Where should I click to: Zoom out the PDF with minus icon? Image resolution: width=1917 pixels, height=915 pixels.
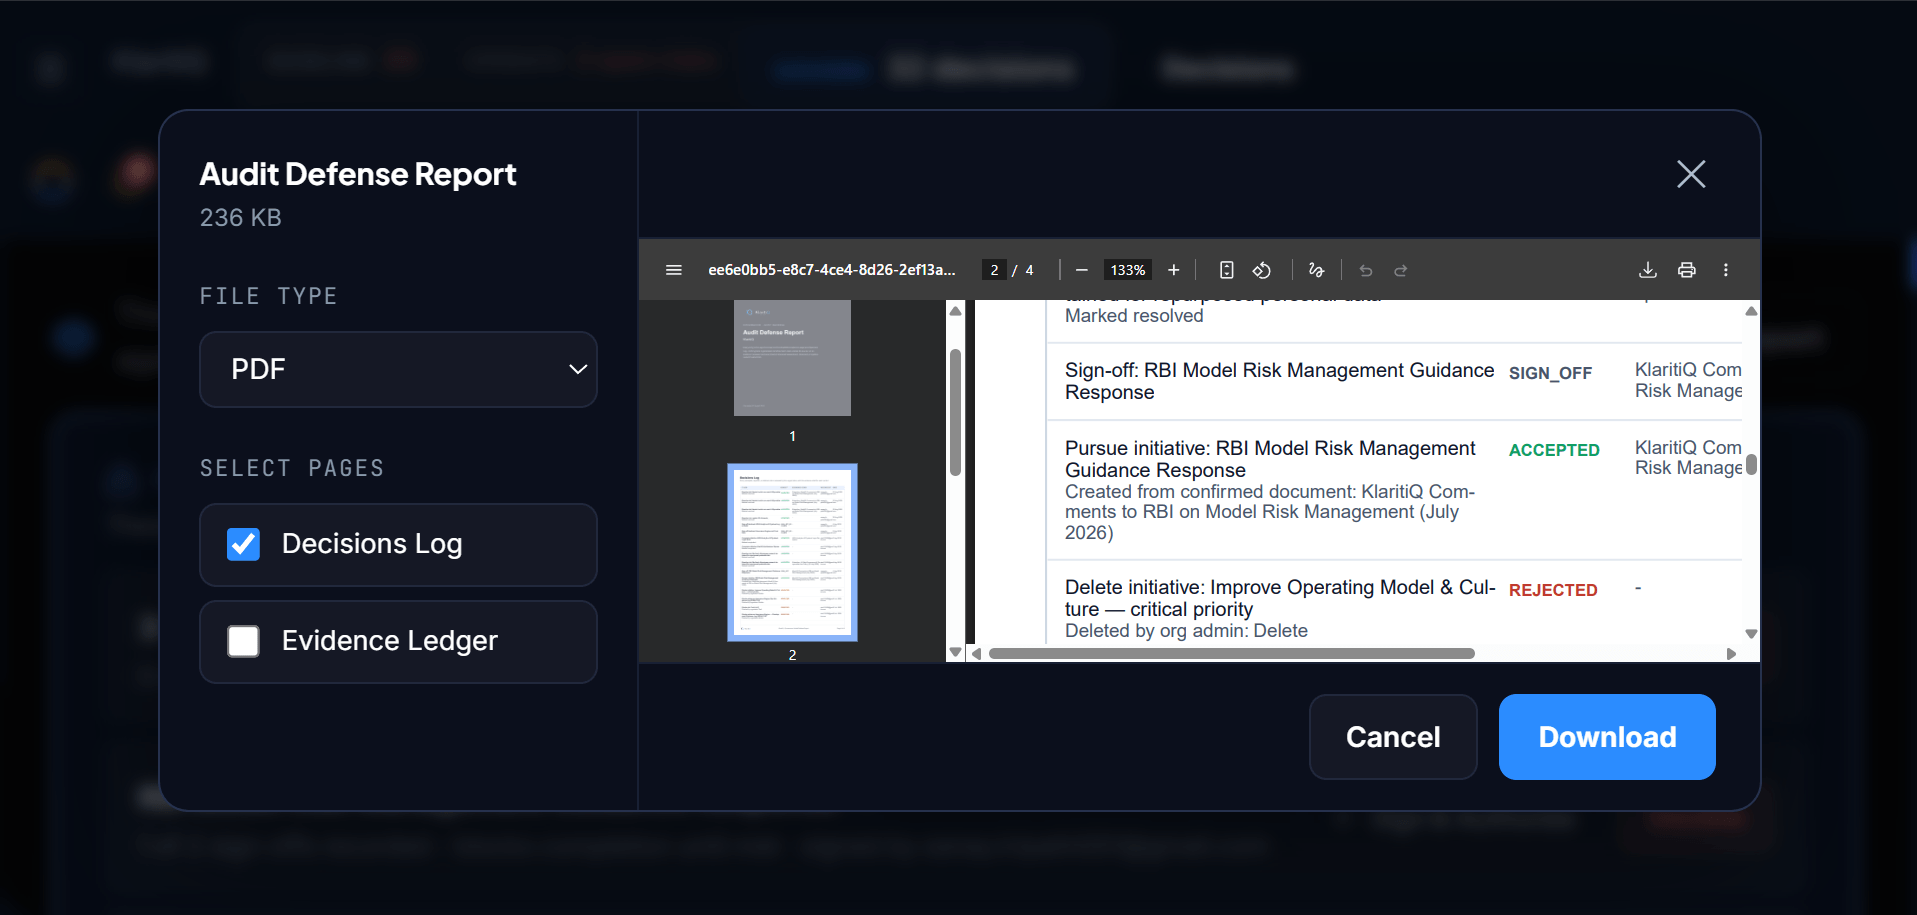pyautogui.click(x=1081, y=270)
